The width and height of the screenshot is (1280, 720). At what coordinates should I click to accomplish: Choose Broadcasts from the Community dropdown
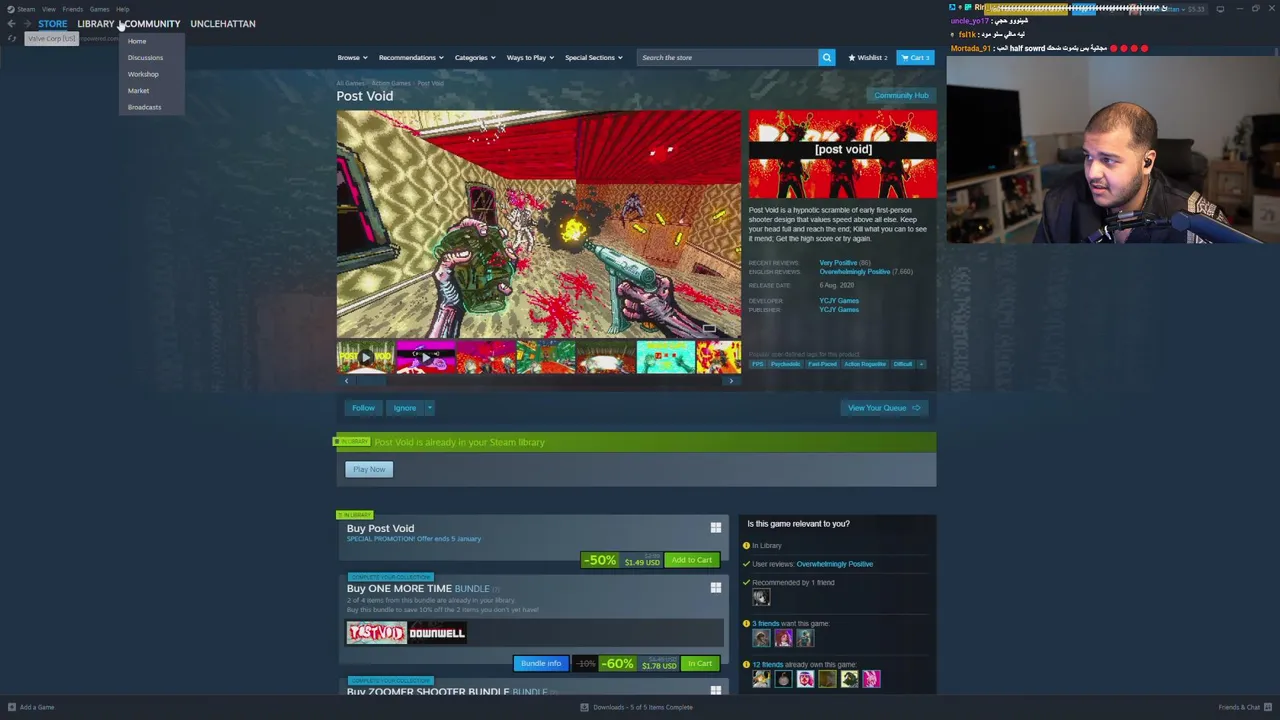(x=144, y=107)
